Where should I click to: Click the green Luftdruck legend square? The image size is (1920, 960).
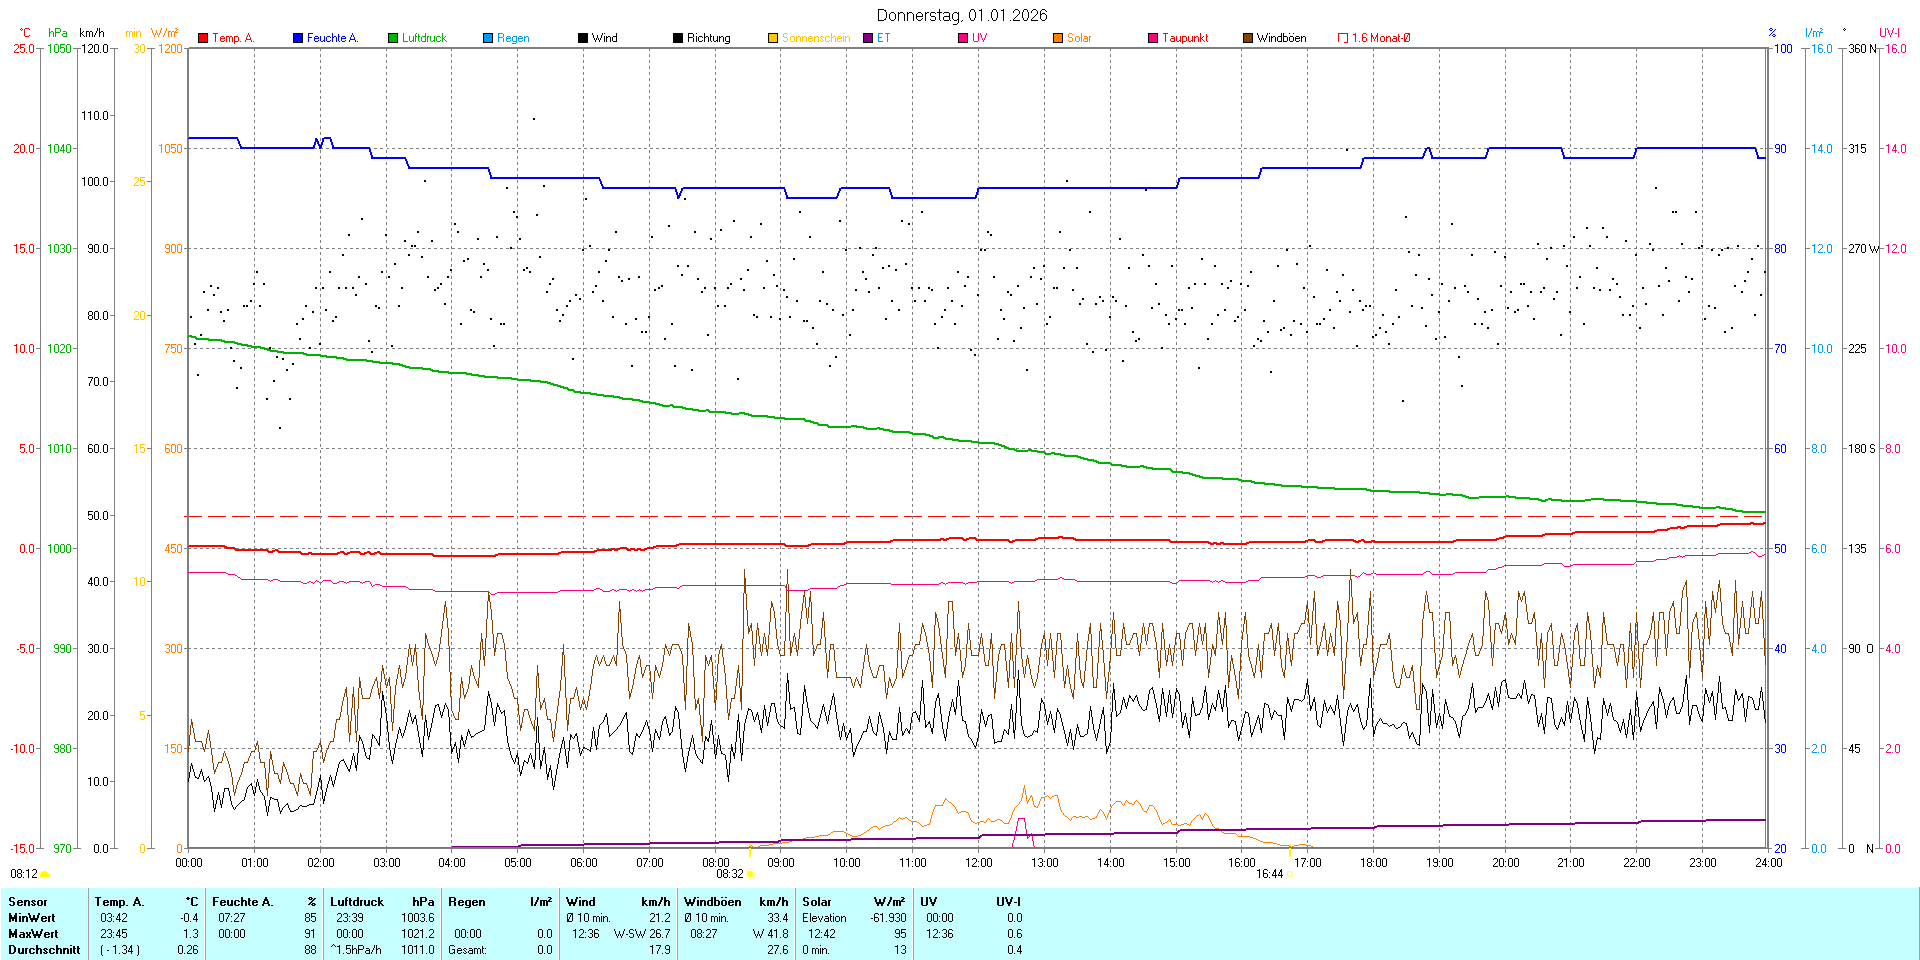click(x=393, y=38)
